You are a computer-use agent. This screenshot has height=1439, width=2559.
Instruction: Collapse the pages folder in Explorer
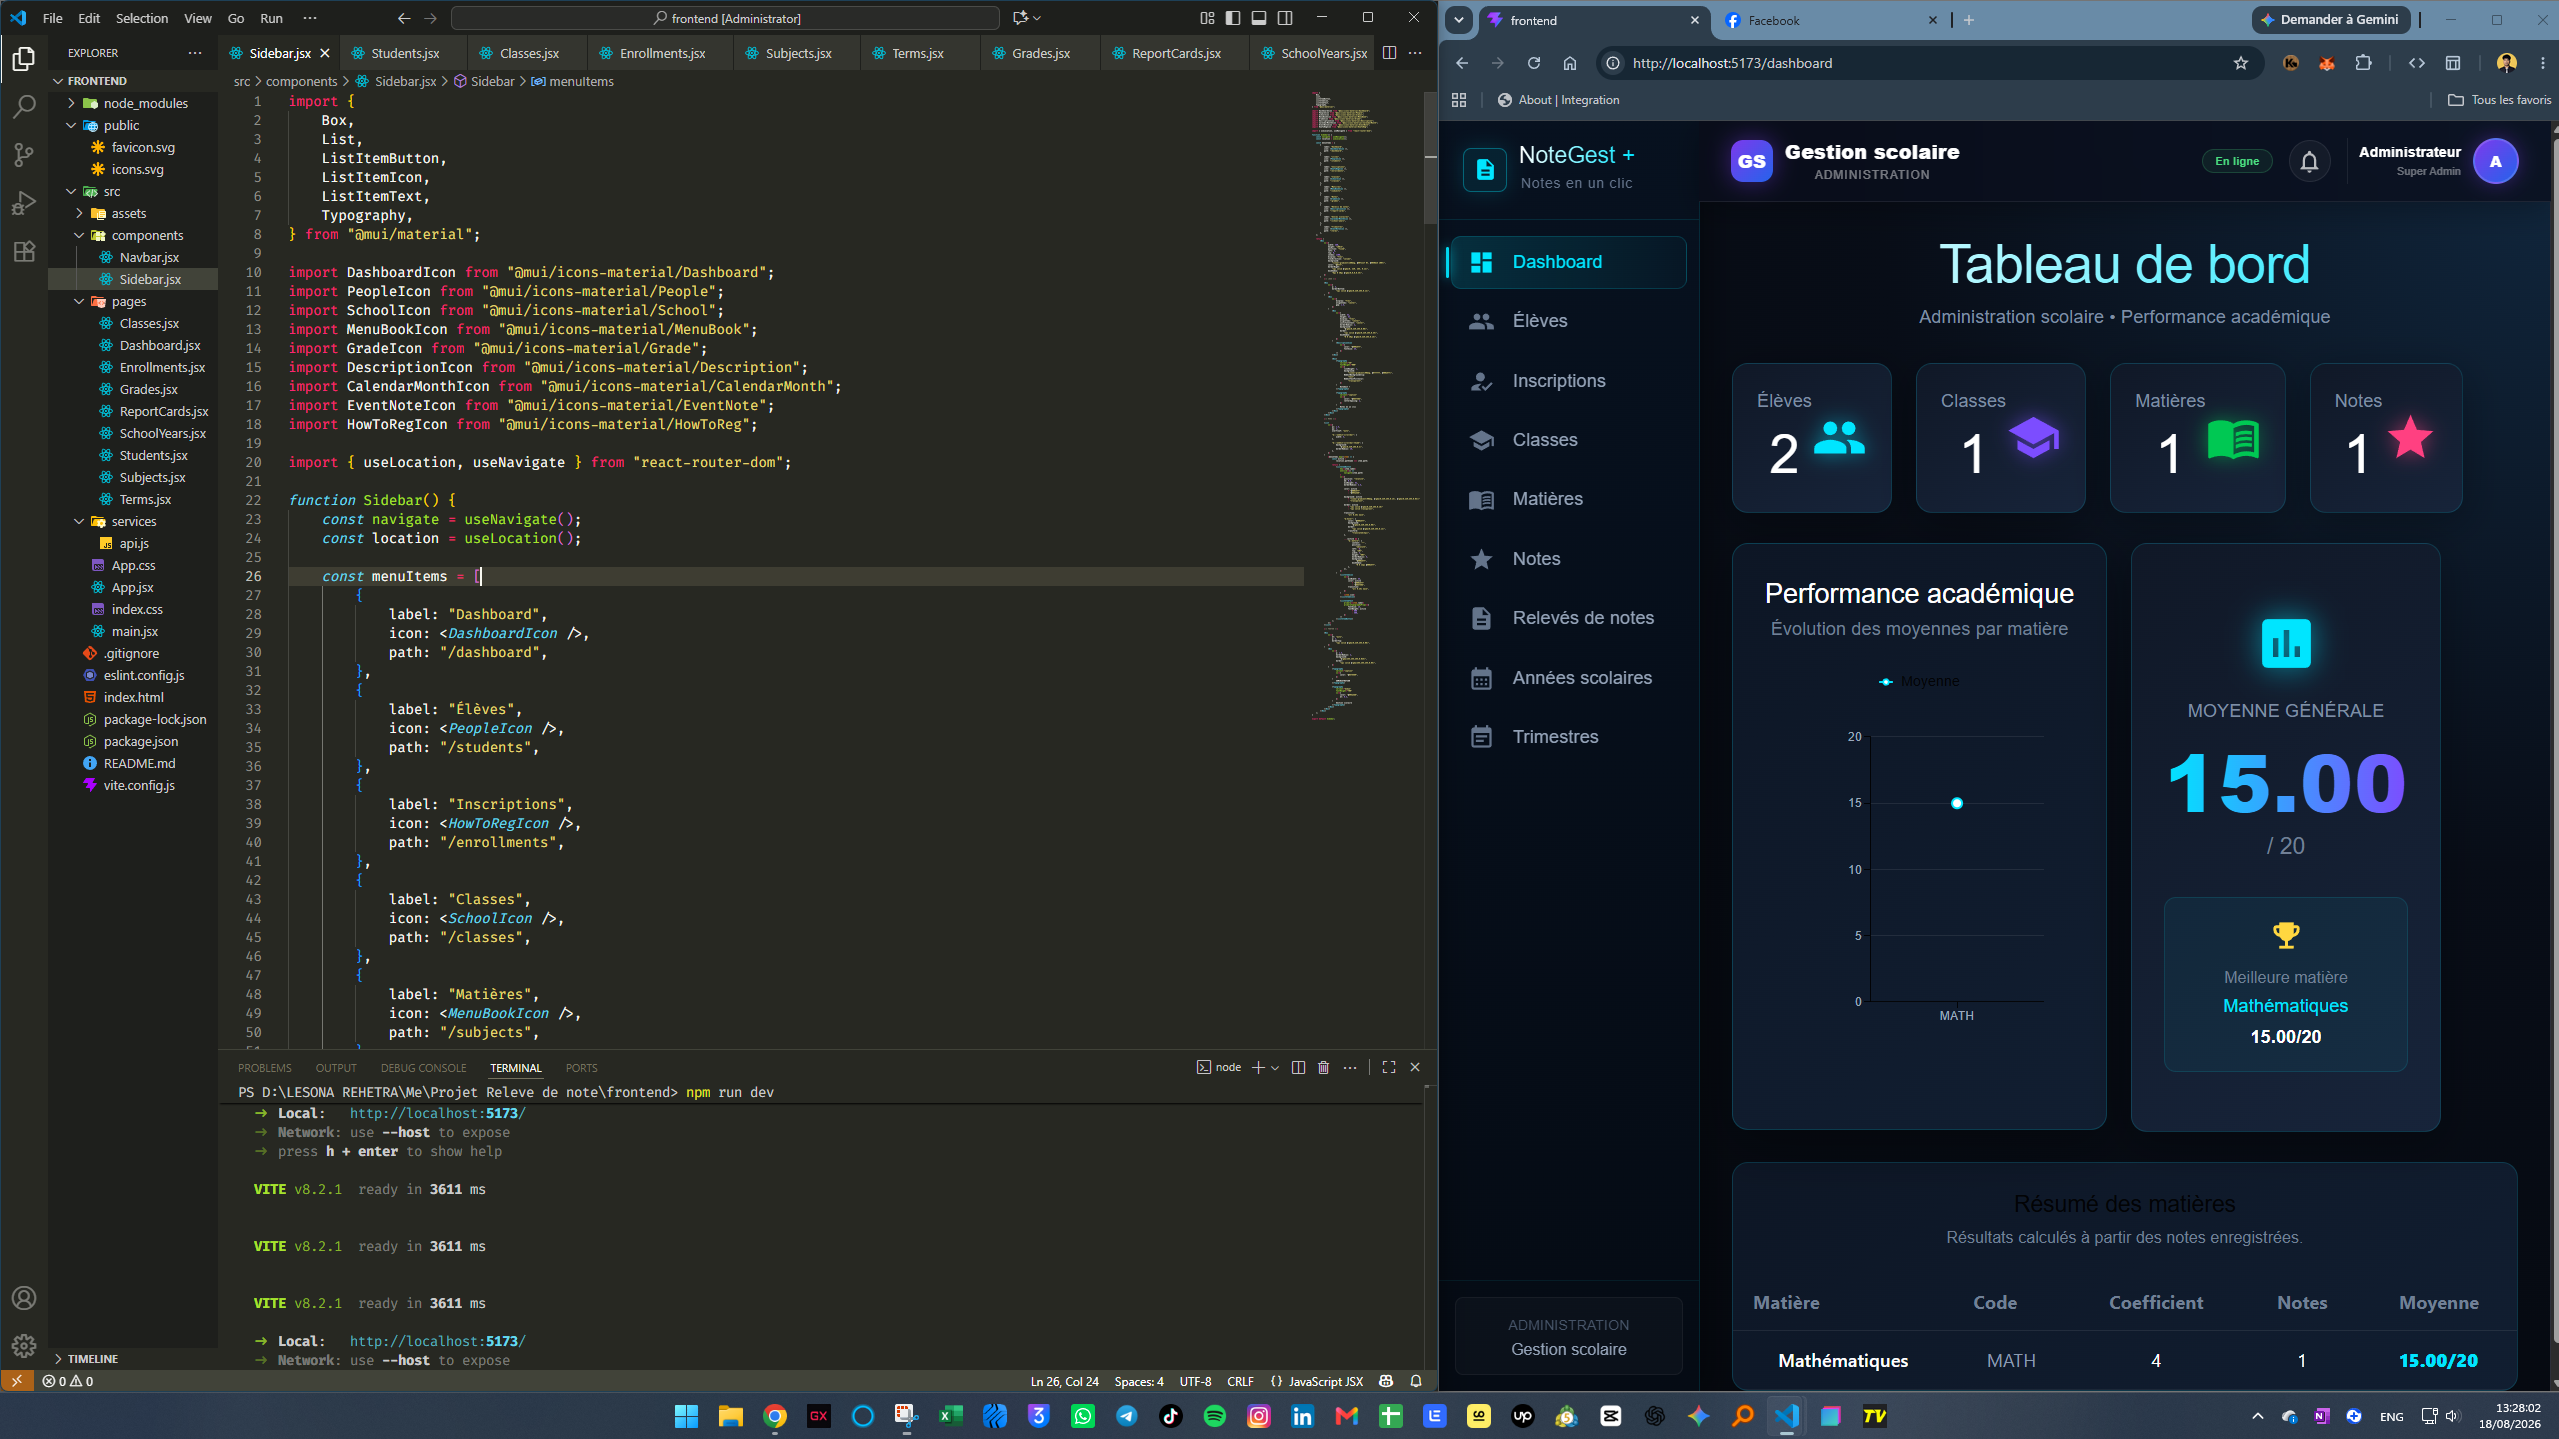pos(133,301)
